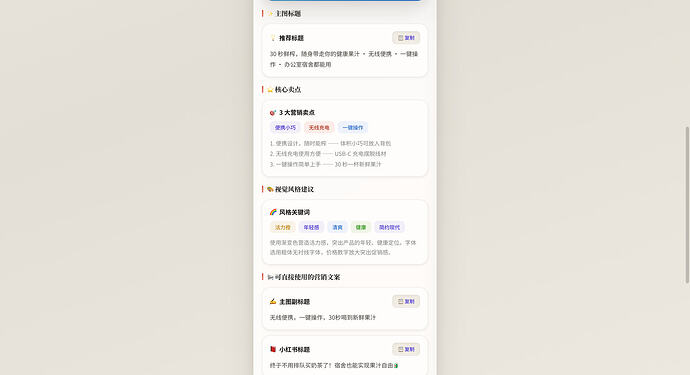The width and height of the screenshot is (690, 375).
Task: Click the star icon in 核心卖点 heading
Action: point(270,90)
